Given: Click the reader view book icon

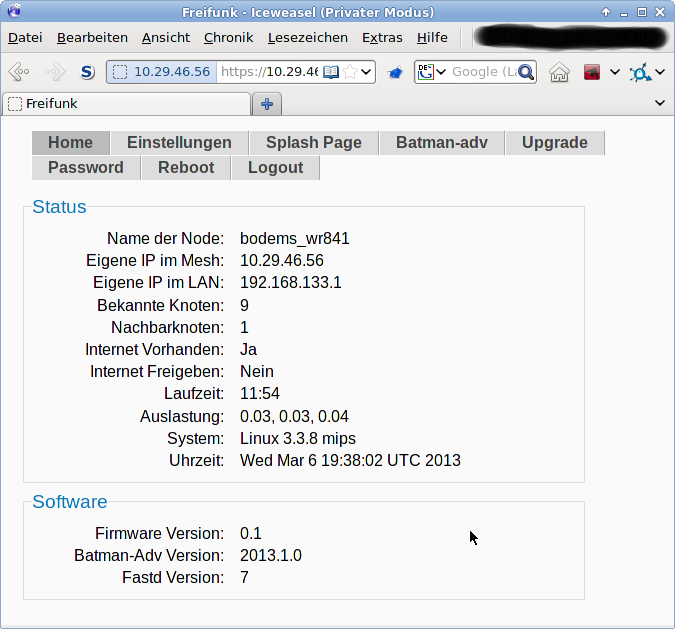Looking at the screenshot, I should (331, 72).
